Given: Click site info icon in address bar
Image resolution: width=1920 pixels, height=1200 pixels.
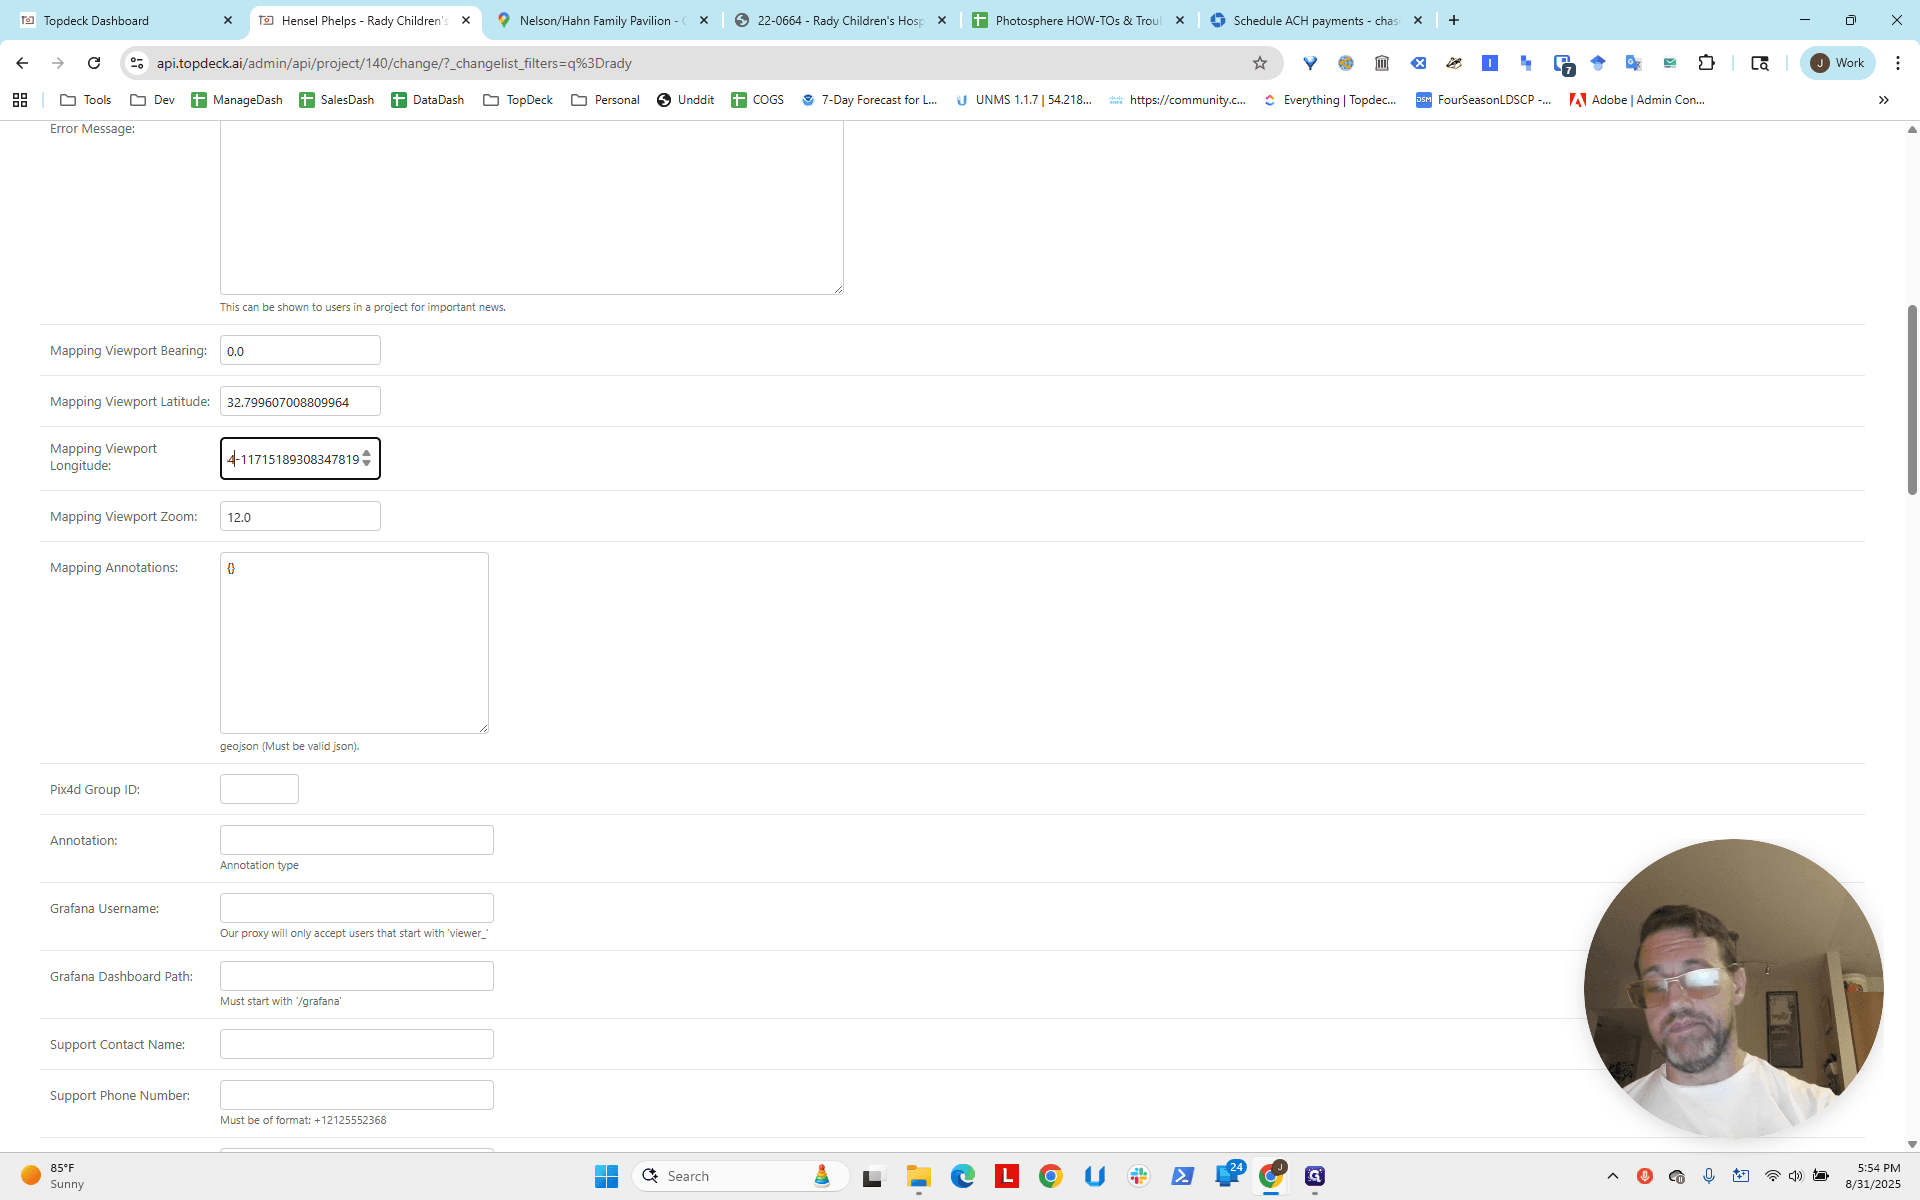Looking at the screenshot, I should [137, 63].
